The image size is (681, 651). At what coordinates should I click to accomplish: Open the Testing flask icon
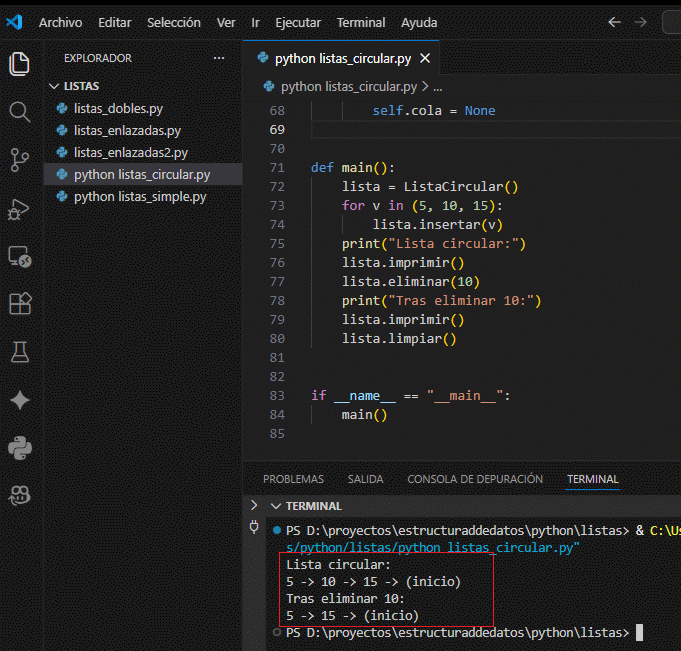click(x=19, y=352)
